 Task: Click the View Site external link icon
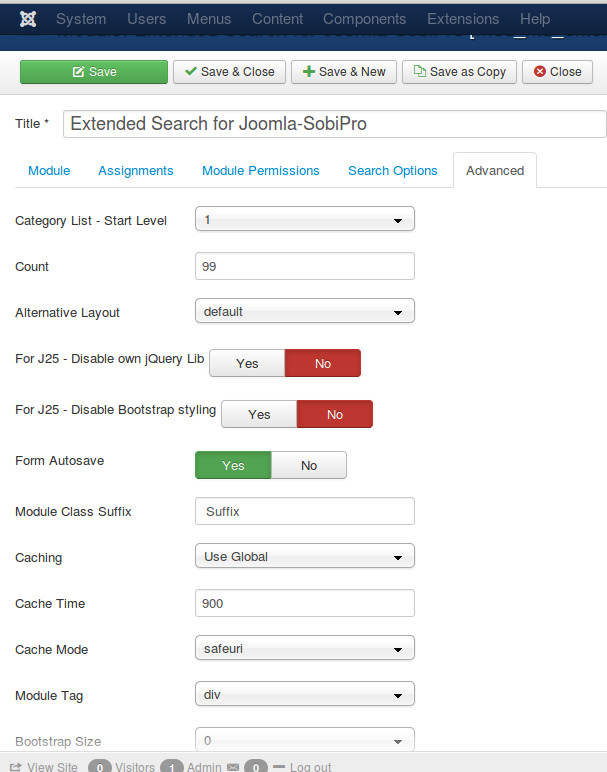(x=16, y=767)
